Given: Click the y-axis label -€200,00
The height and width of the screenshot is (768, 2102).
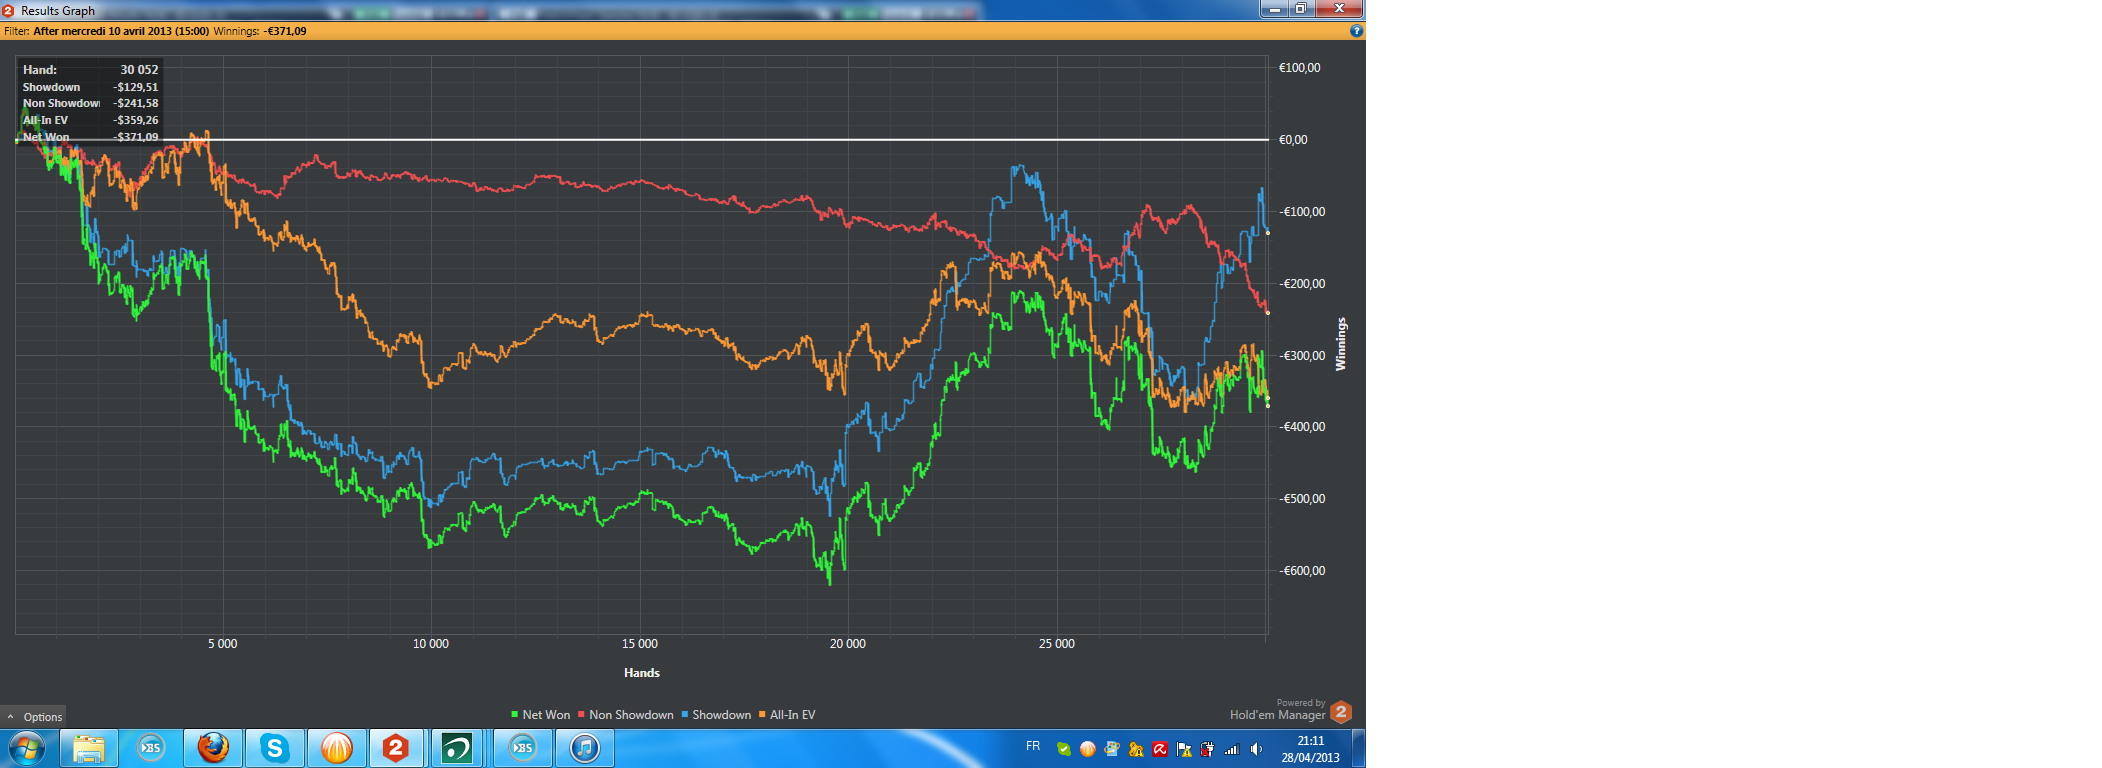Looking at the screenshot, I should click(x=1302, y=284).
